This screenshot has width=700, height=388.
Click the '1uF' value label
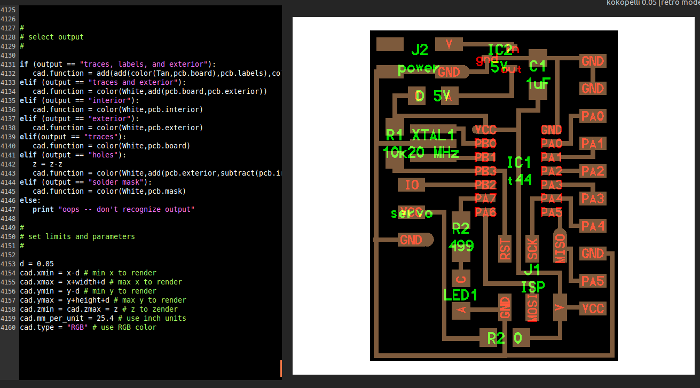tap(538, 84)
